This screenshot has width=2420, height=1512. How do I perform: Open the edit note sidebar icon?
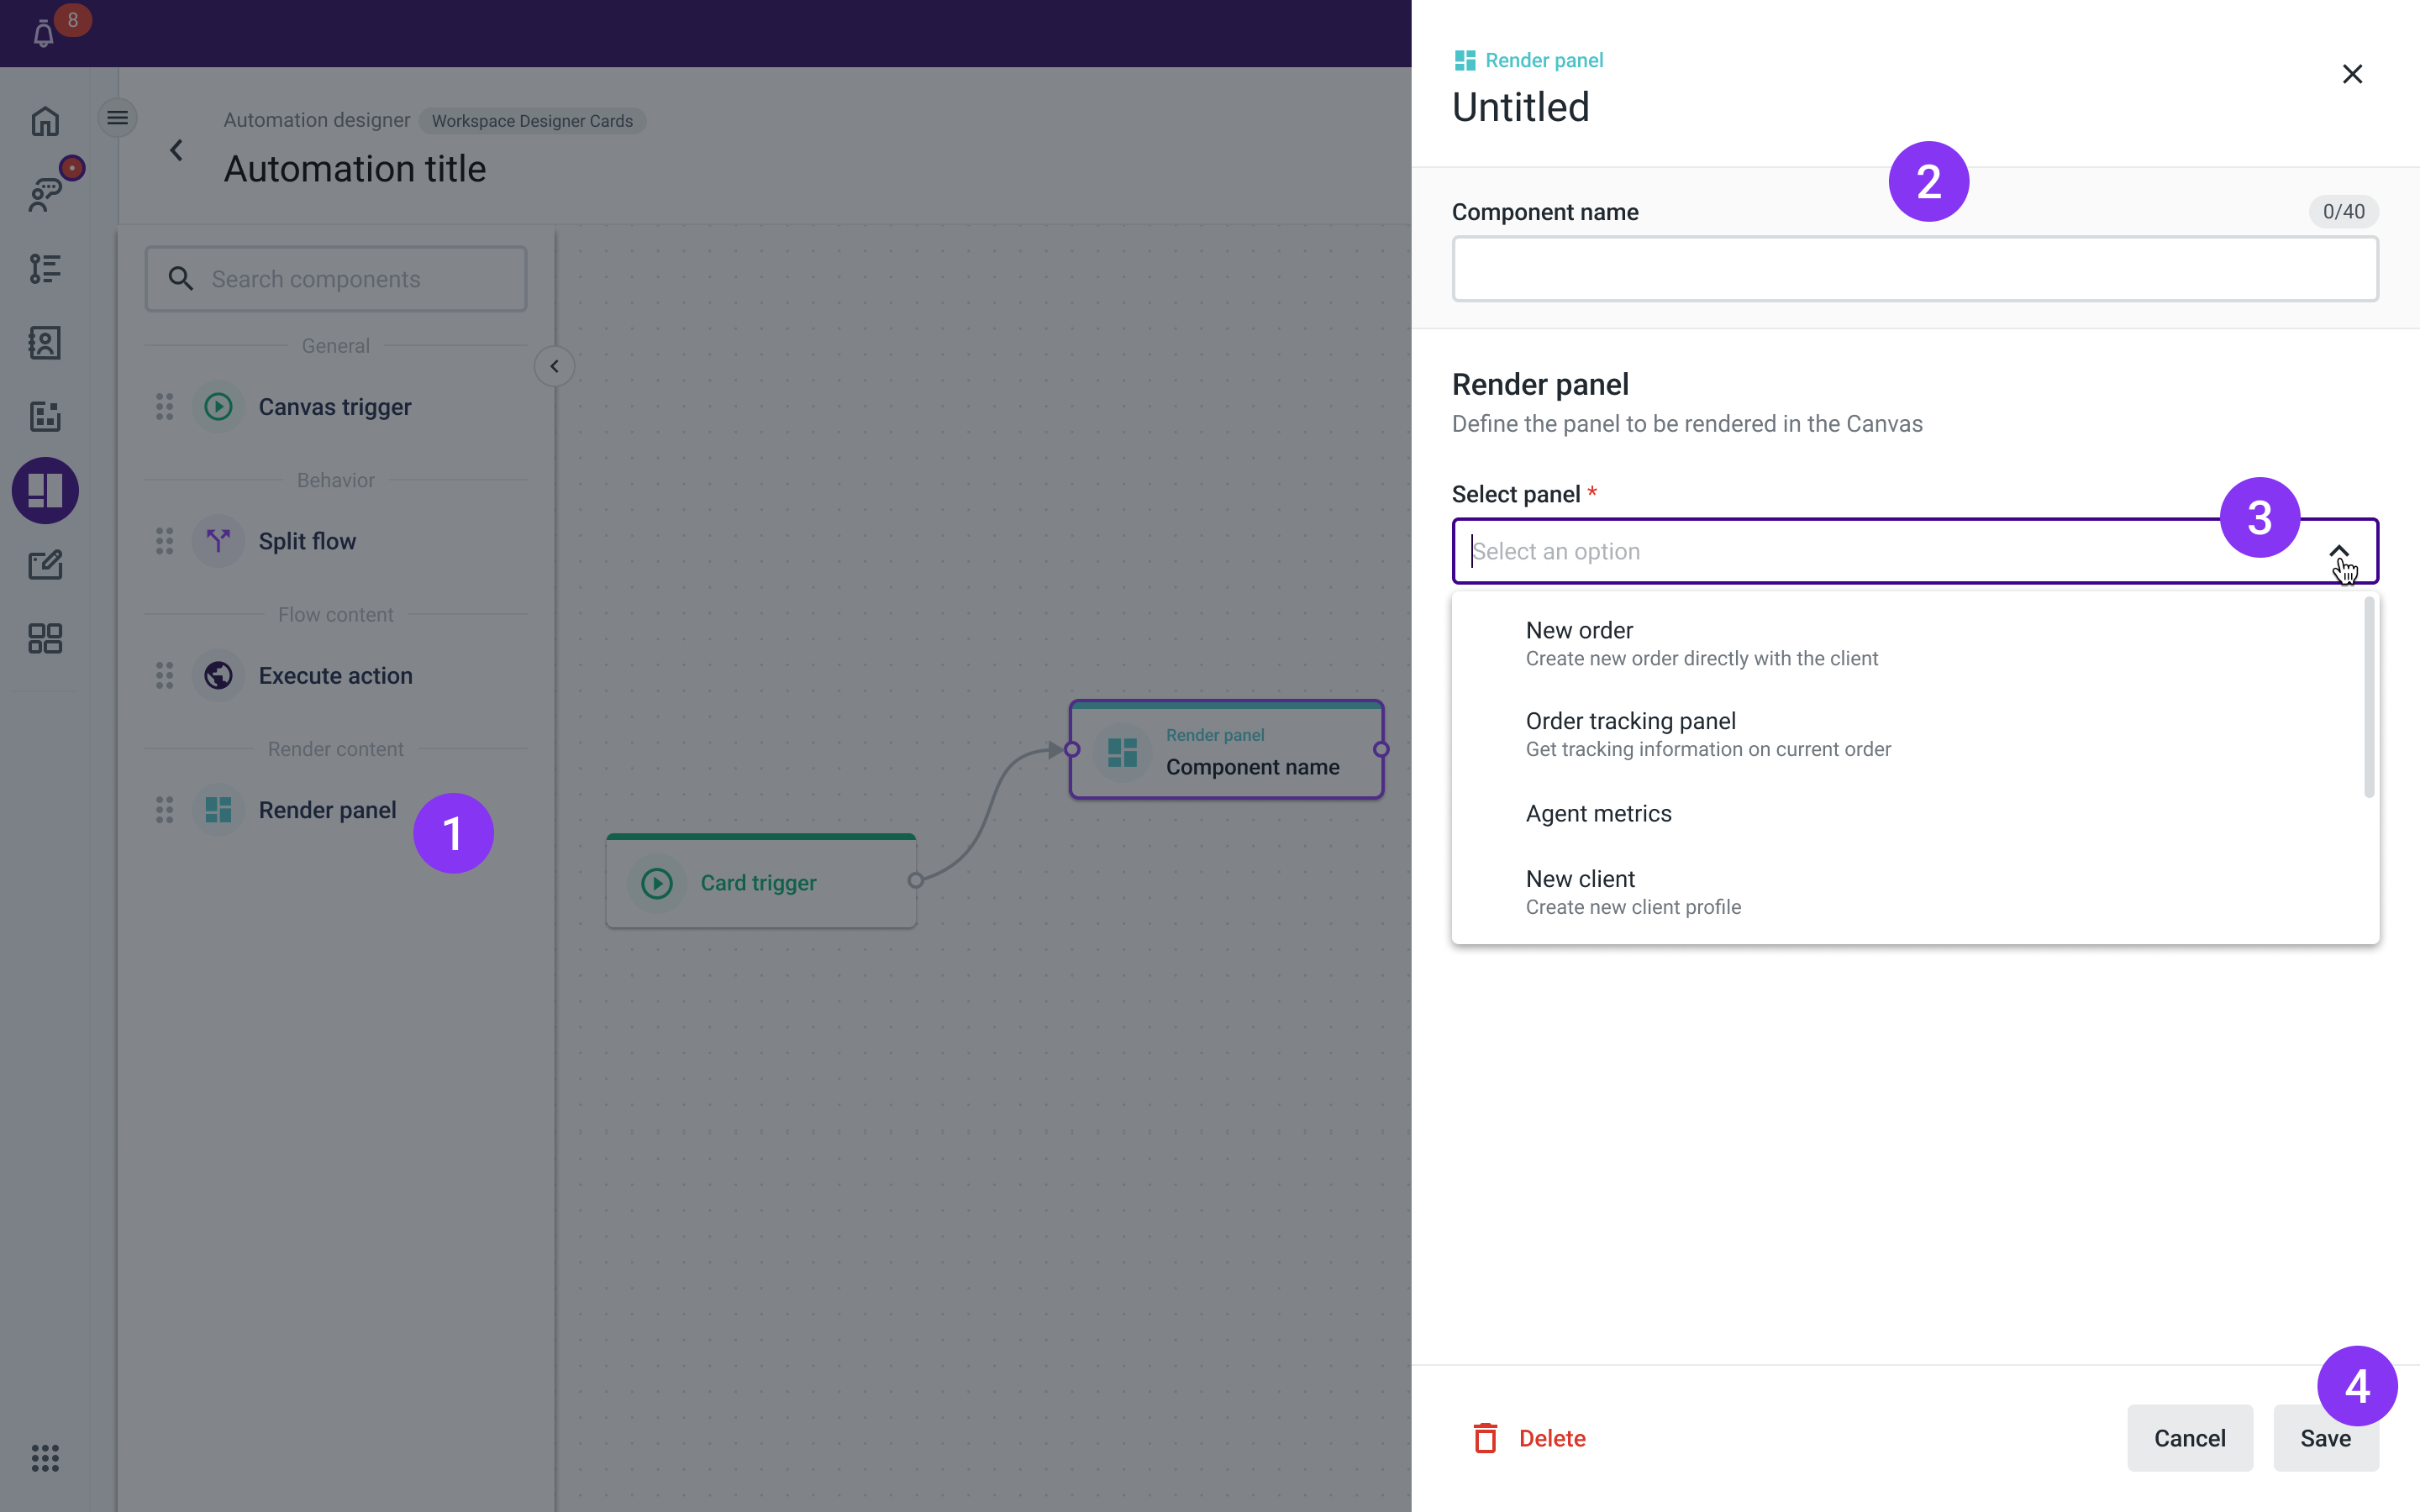point(45,565)
